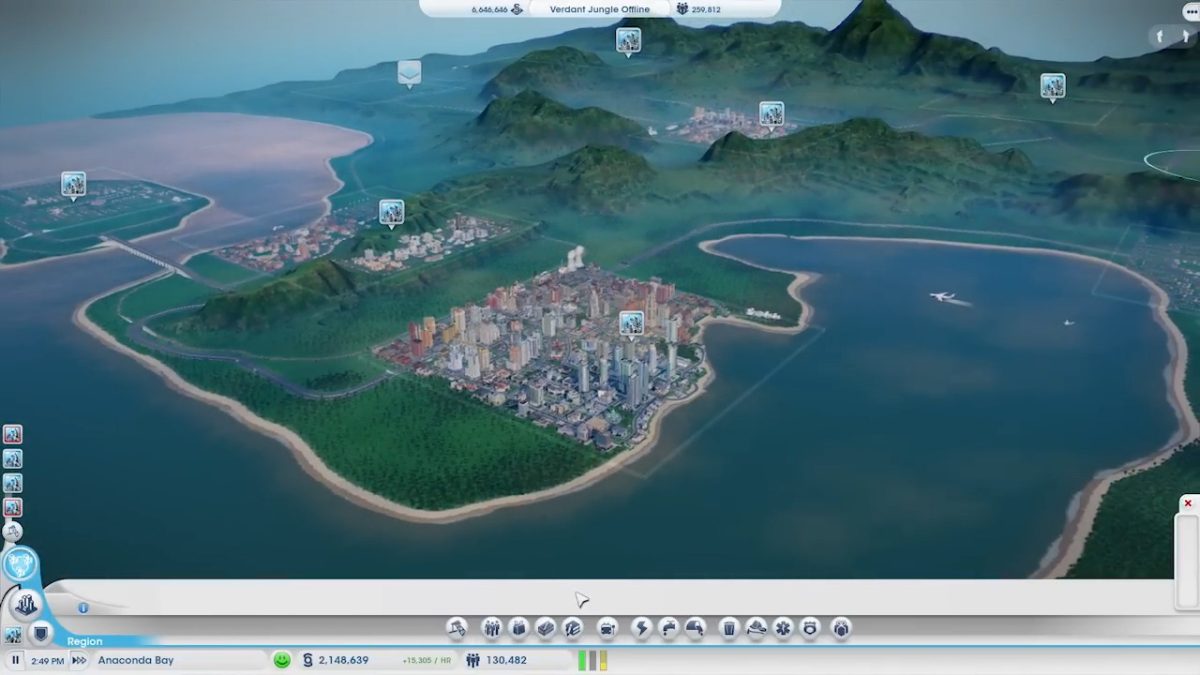Image resolution: width=1200 pixels, height=675 pixels.
Task: Toggle the Region view globe button
Action: point(20,565)
